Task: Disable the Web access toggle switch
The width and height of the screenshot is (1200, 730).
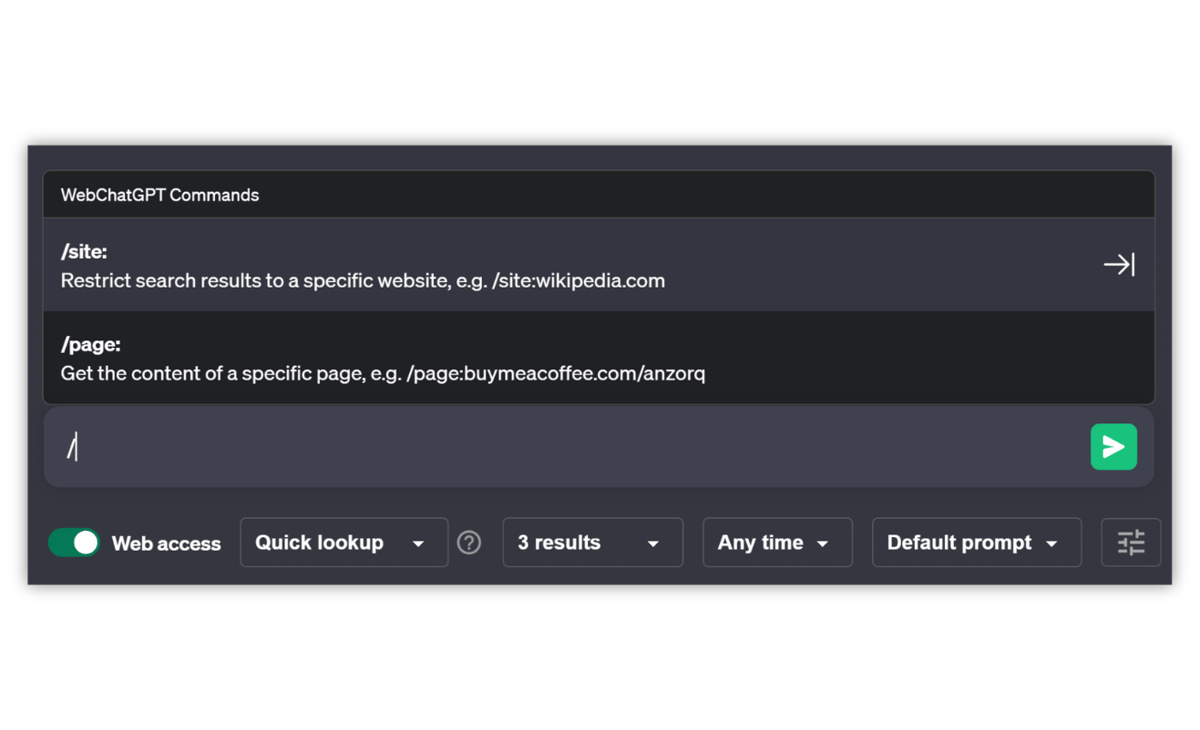Action: click(x=75, y=543)
